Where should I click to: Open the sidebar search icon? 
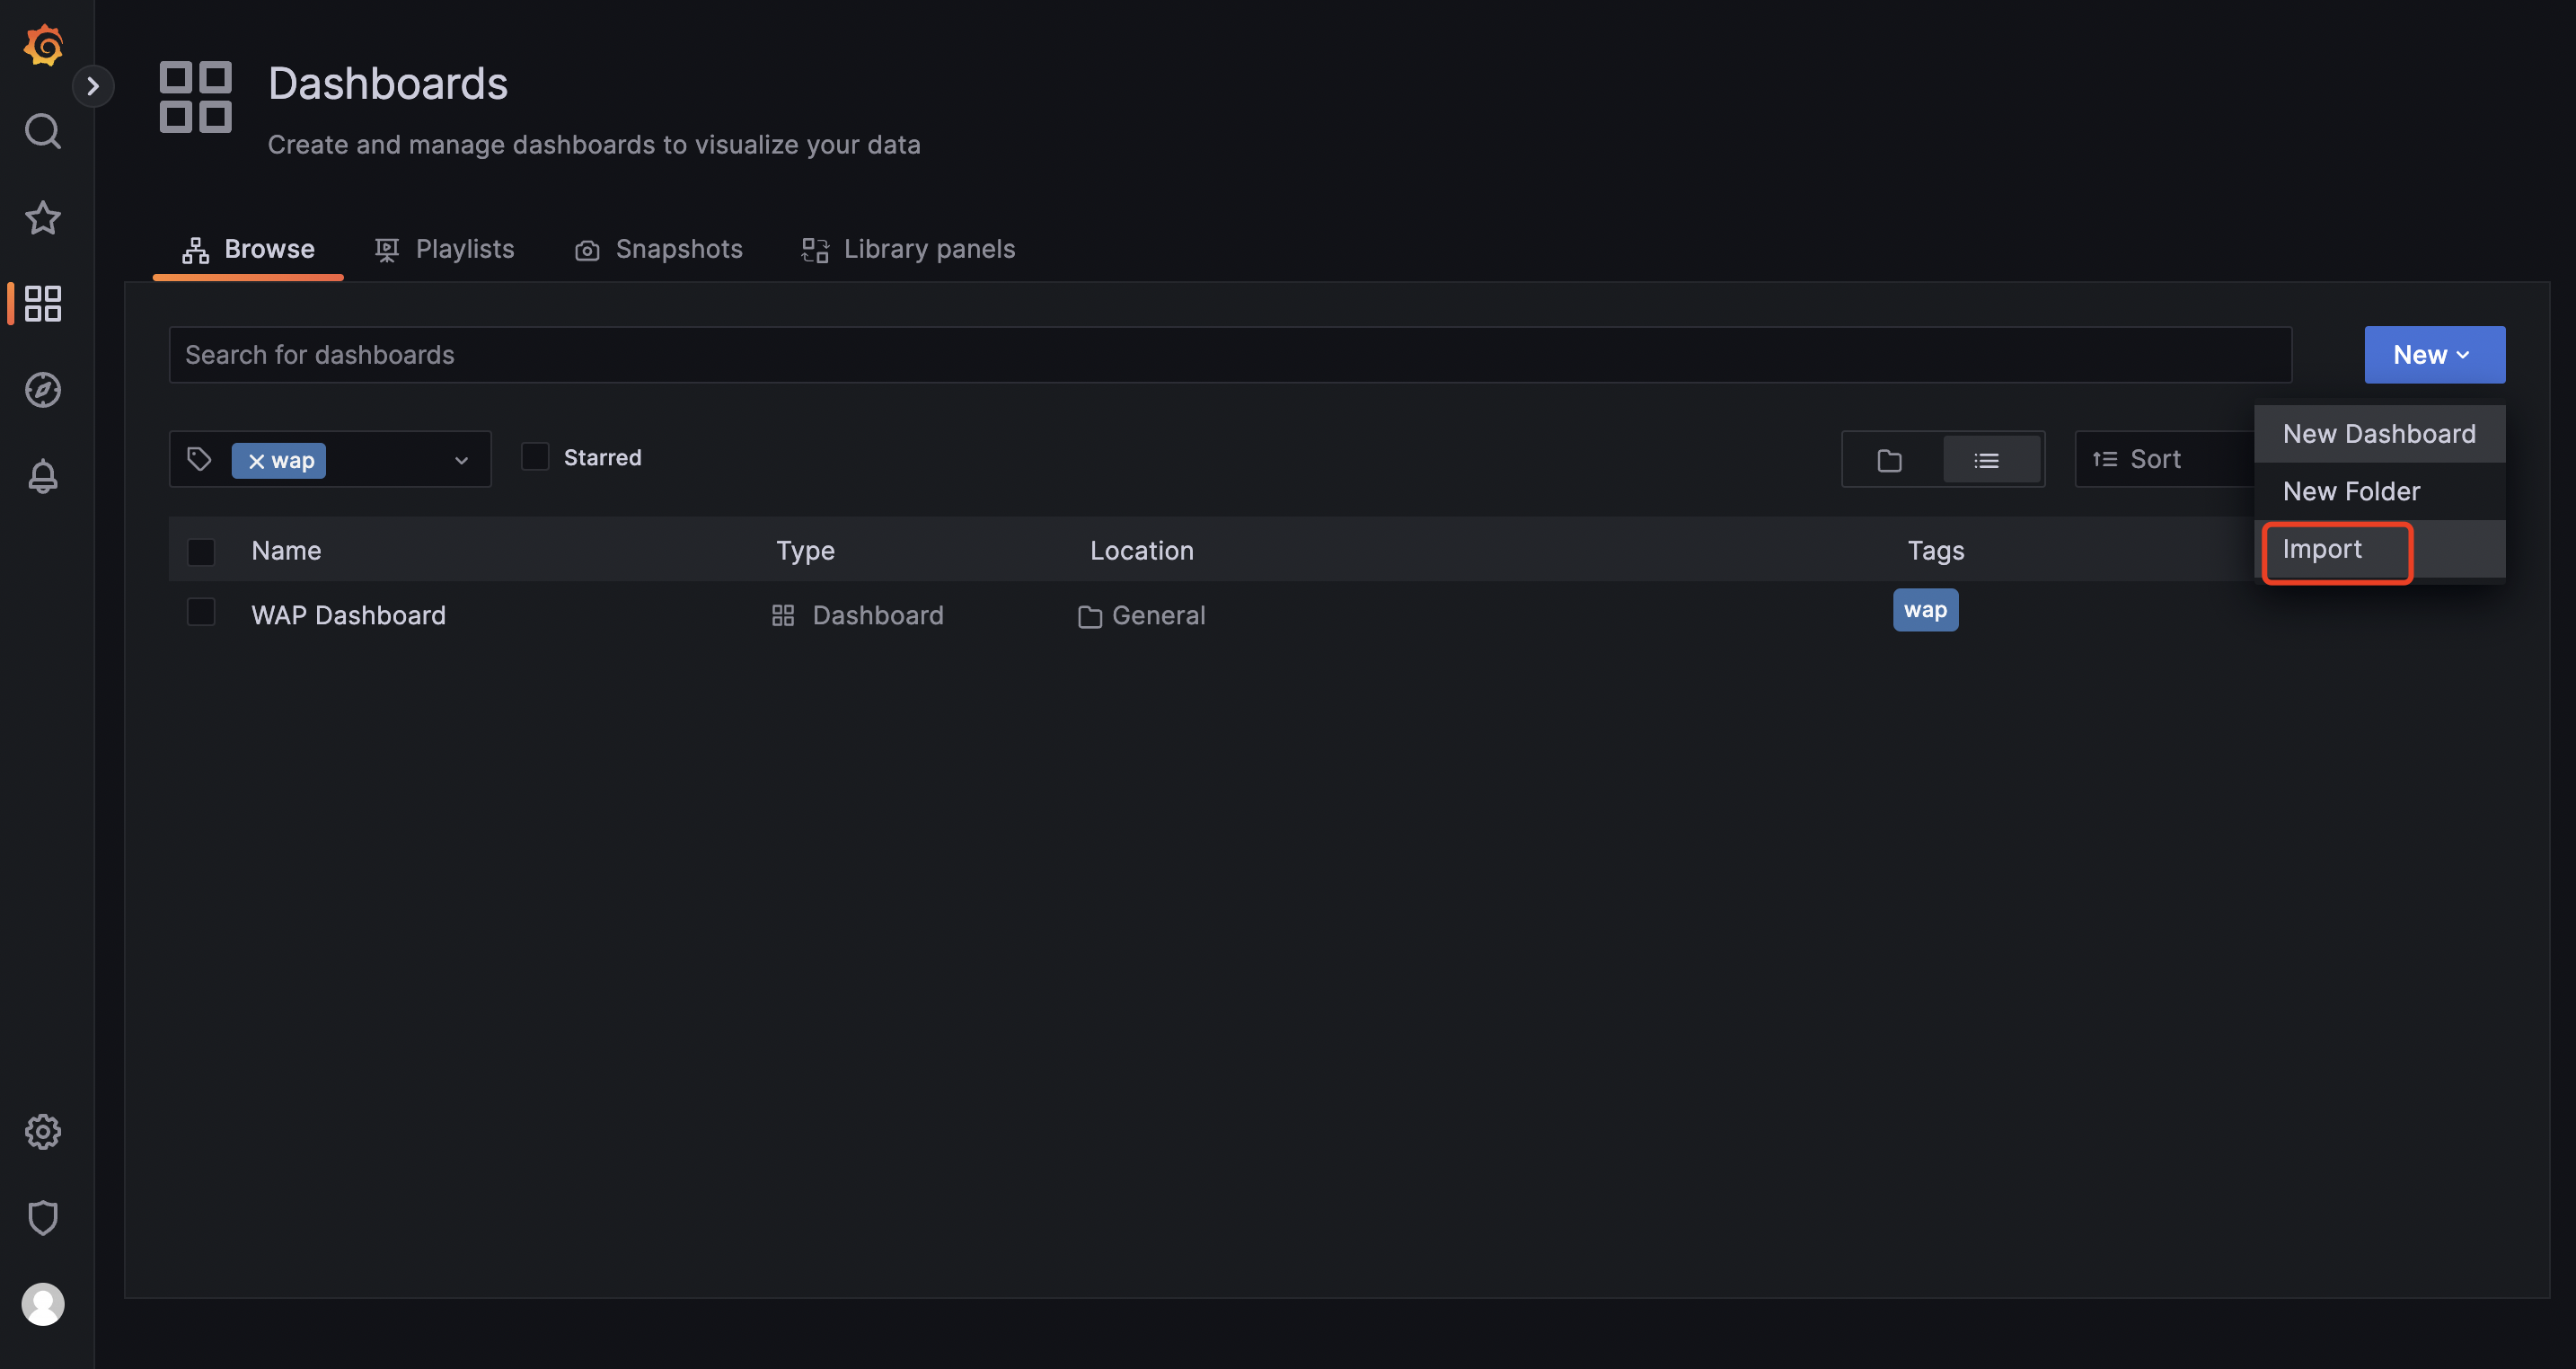(x=43, y=131)
